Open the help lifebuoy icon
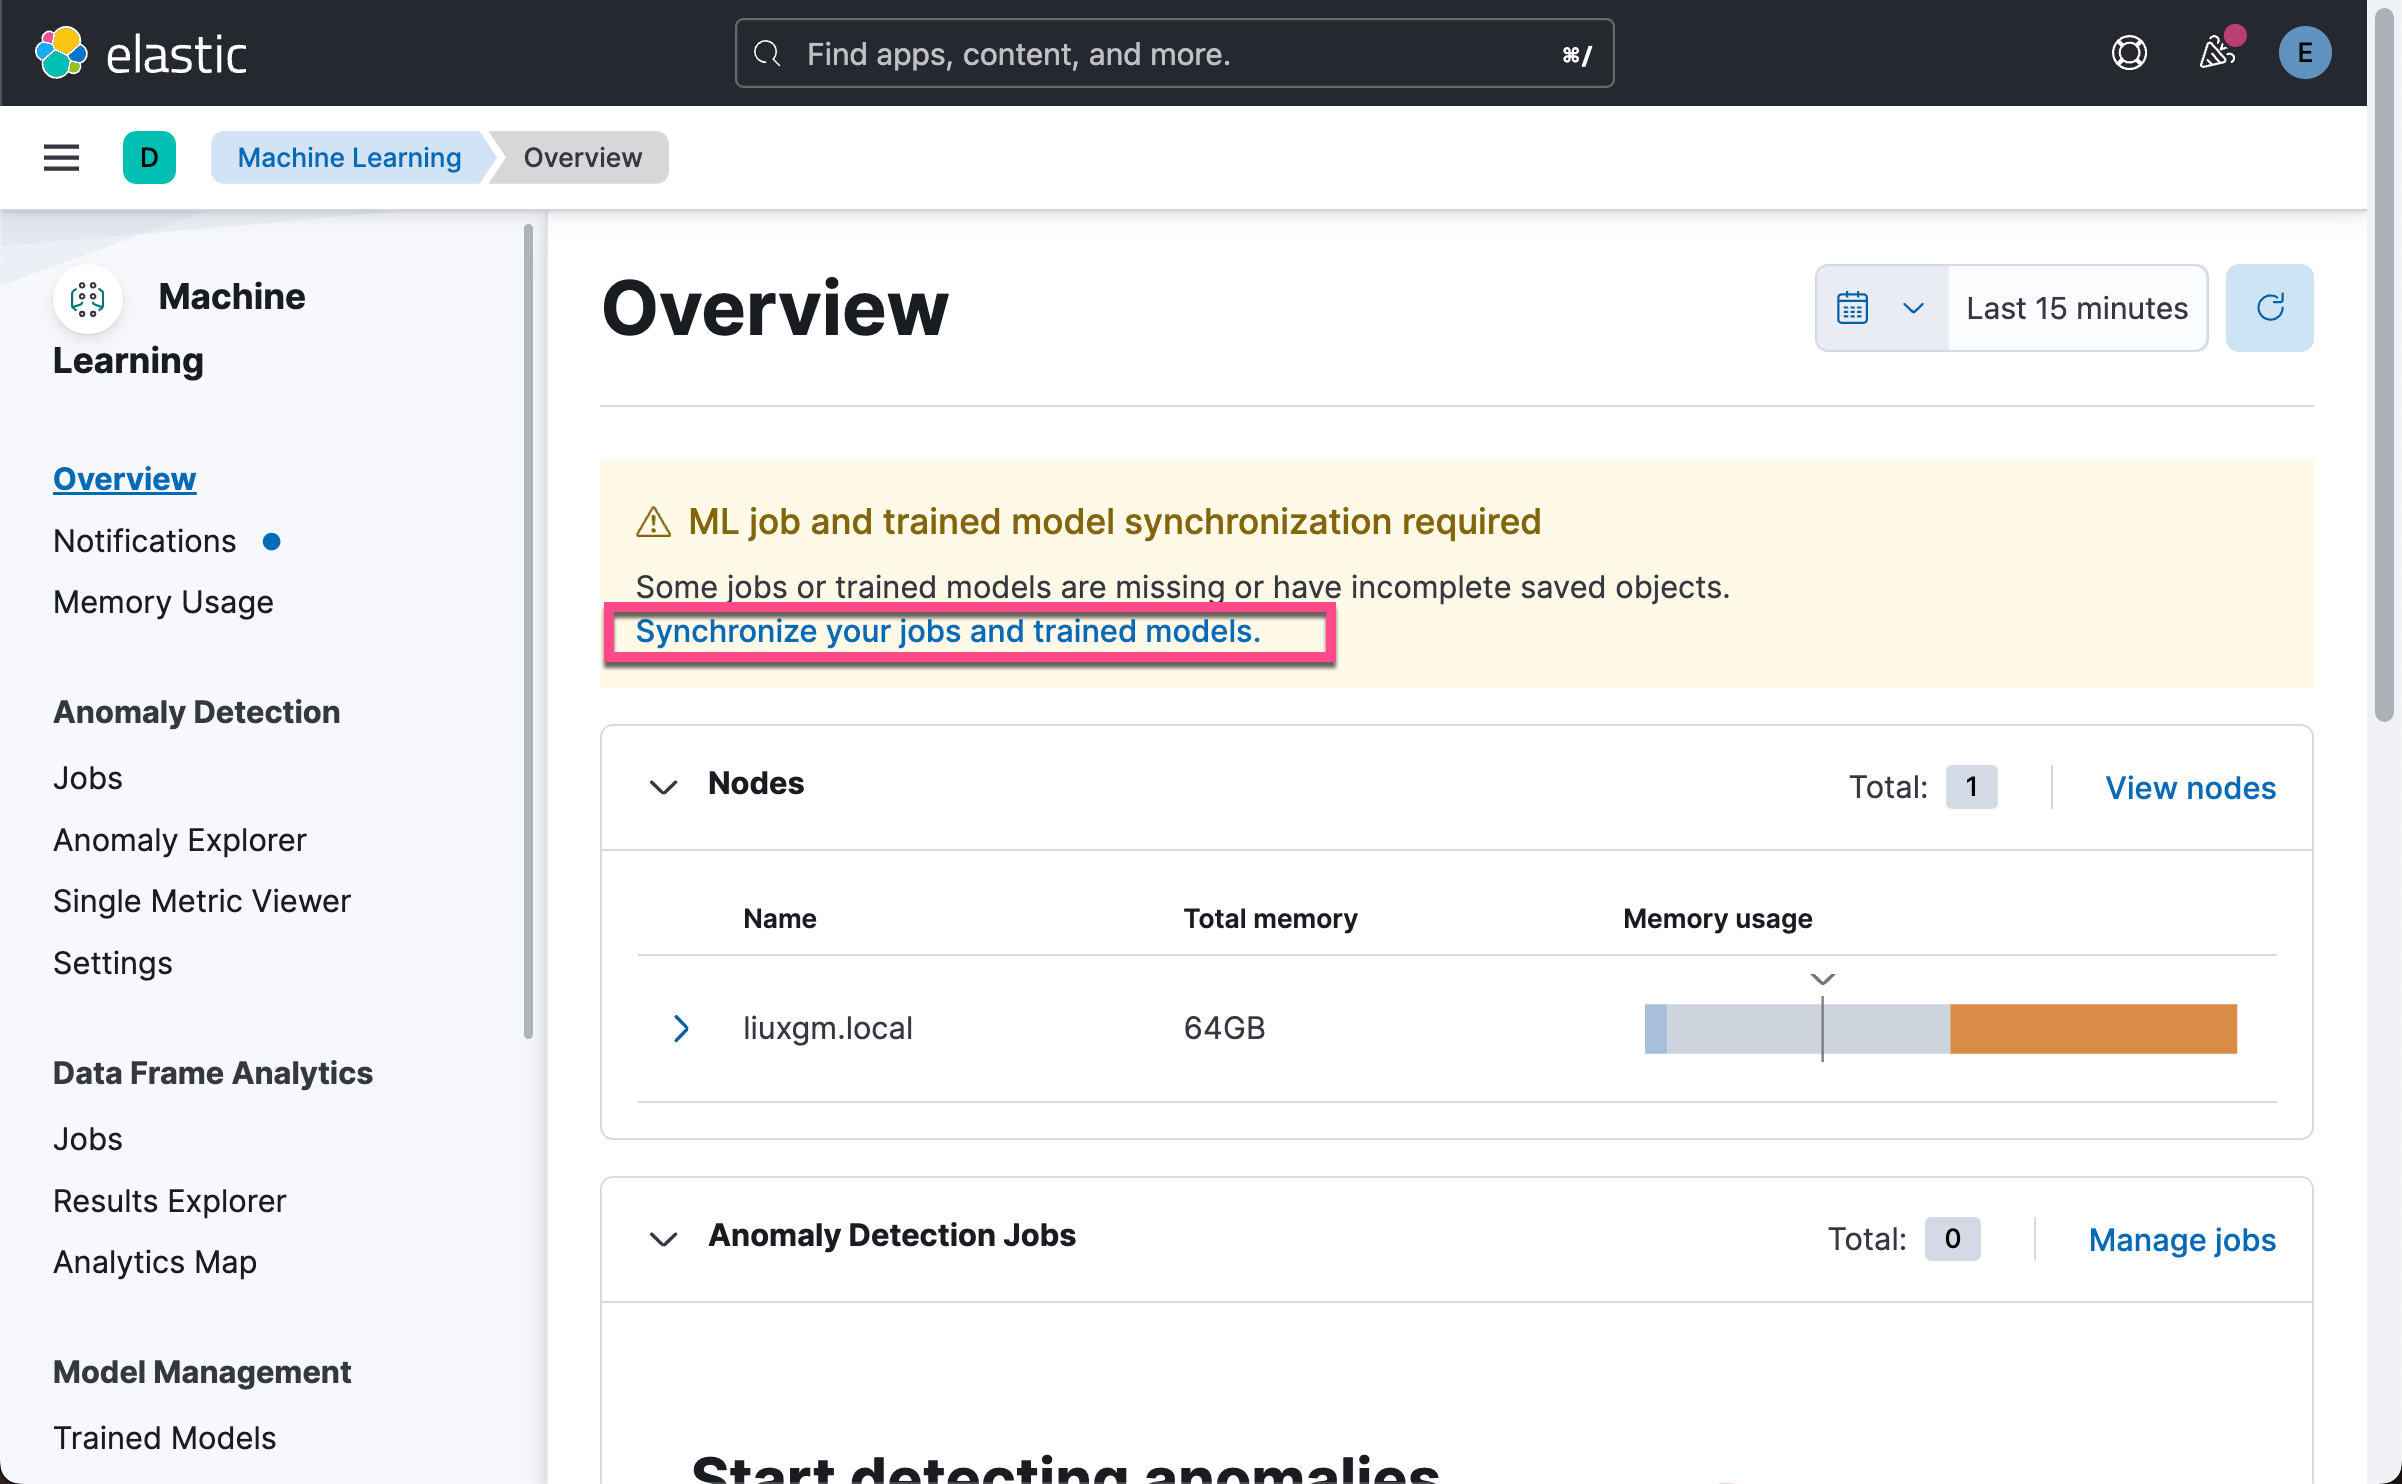Screen dimensions: 2402x1484 [2129, 53]
